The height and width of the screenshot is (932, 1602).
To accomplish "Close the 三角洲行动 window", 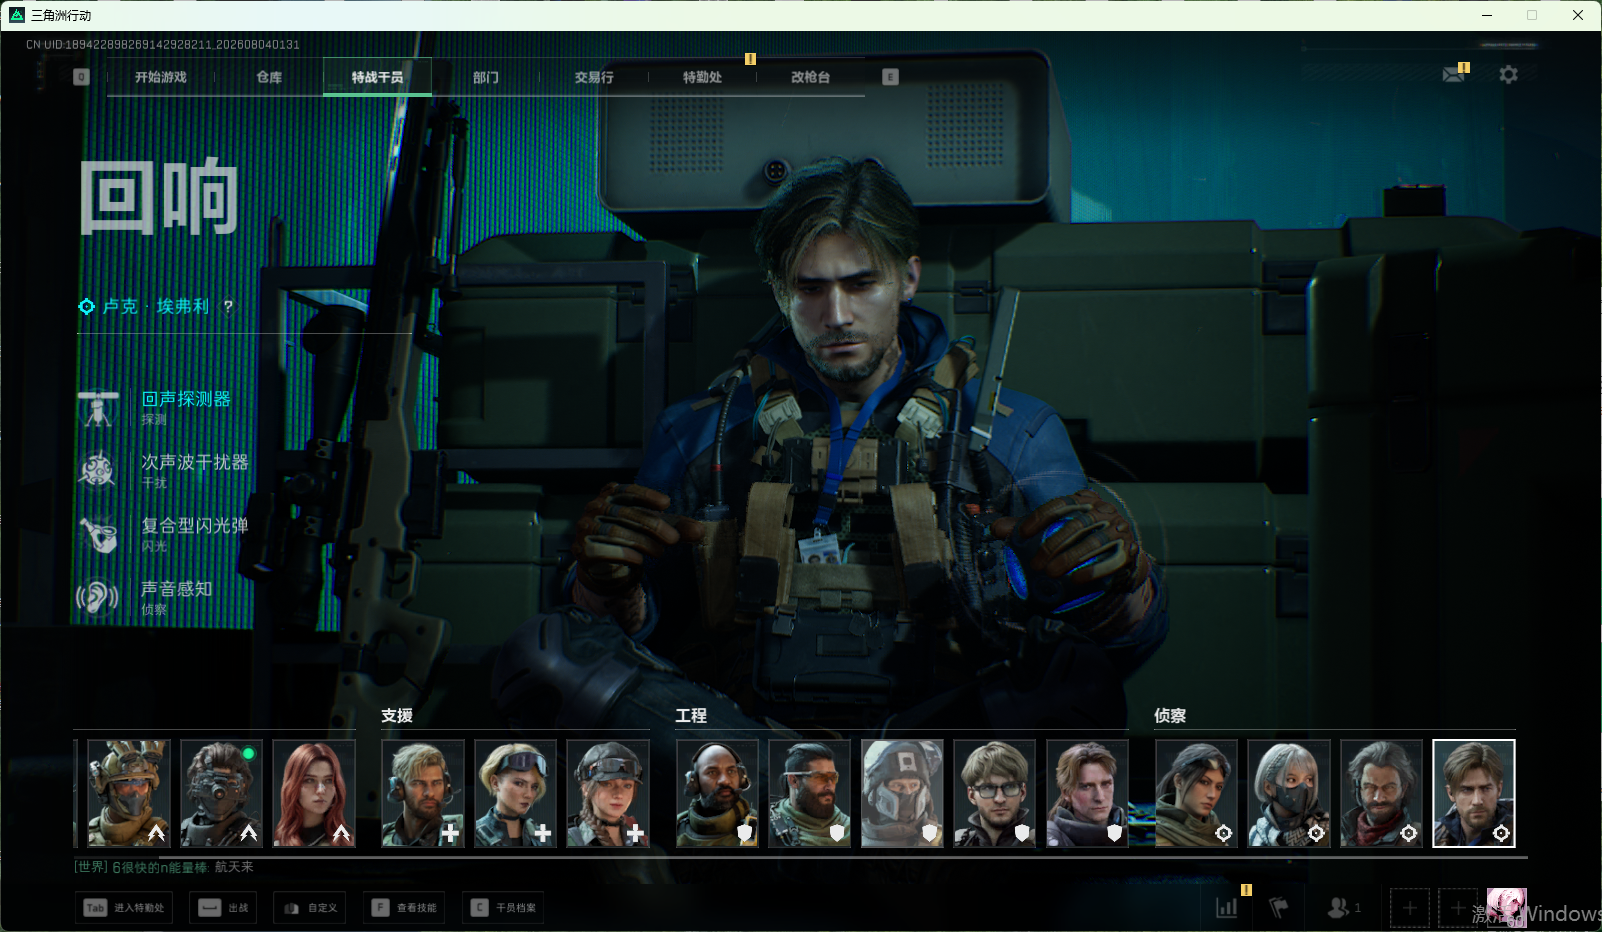I will pos(1578,15).
